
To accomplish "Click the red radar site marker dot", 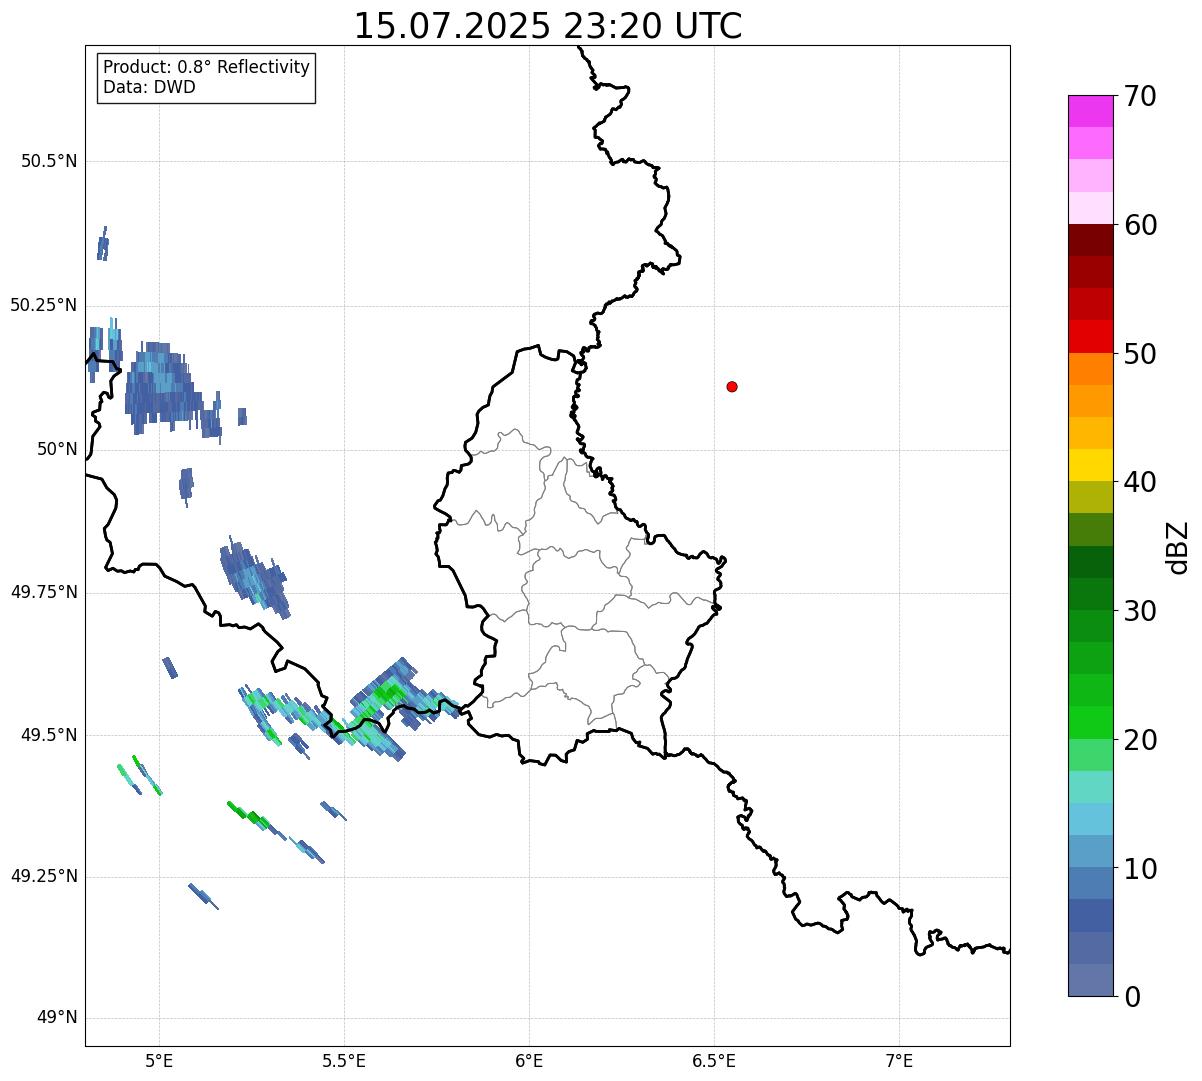I will [732, 386].
